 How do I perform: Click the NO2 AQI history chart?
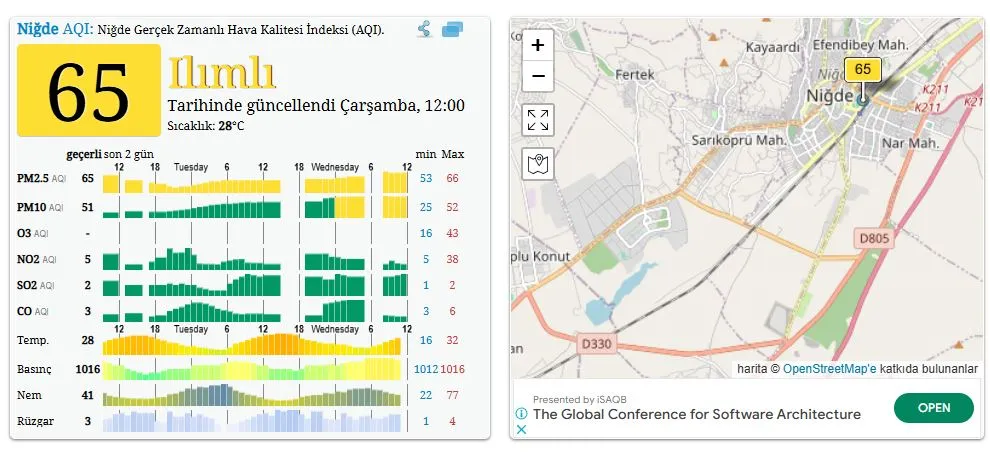(255, 260)
